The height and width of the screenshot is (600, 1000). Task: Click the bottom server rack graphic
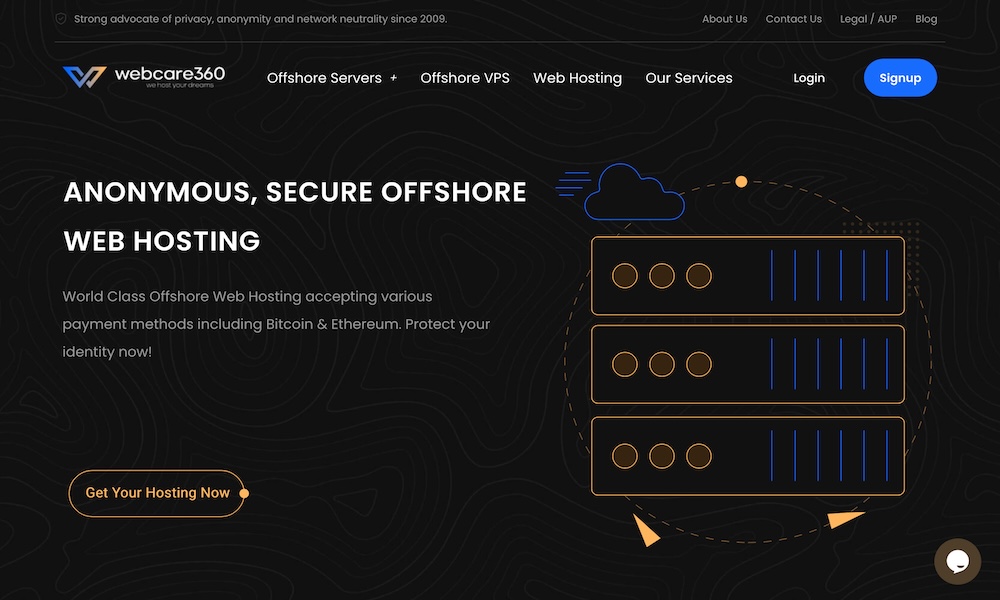[x=747, y=456]
